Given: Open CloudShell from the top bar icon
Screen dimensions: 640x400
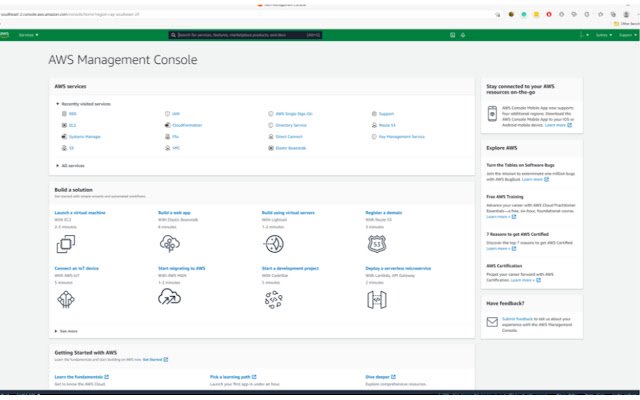Looking at the screenshot, I should [452, 35].
